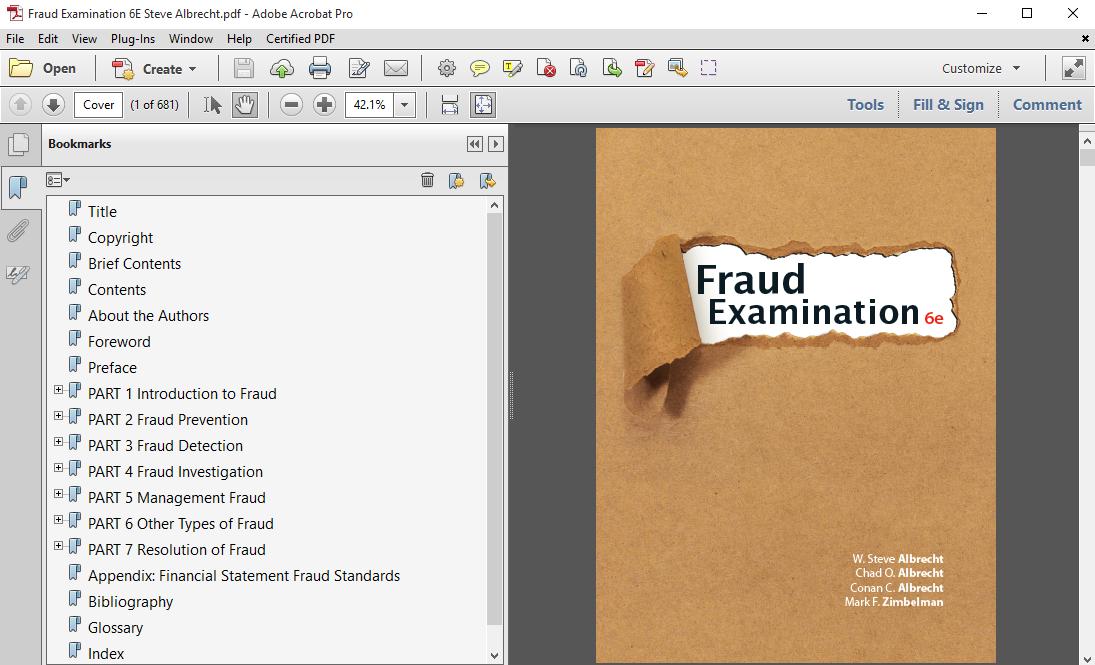Fit one full page icon
The height and width of the screenshot is (665, 1095).
coord(483,105)
